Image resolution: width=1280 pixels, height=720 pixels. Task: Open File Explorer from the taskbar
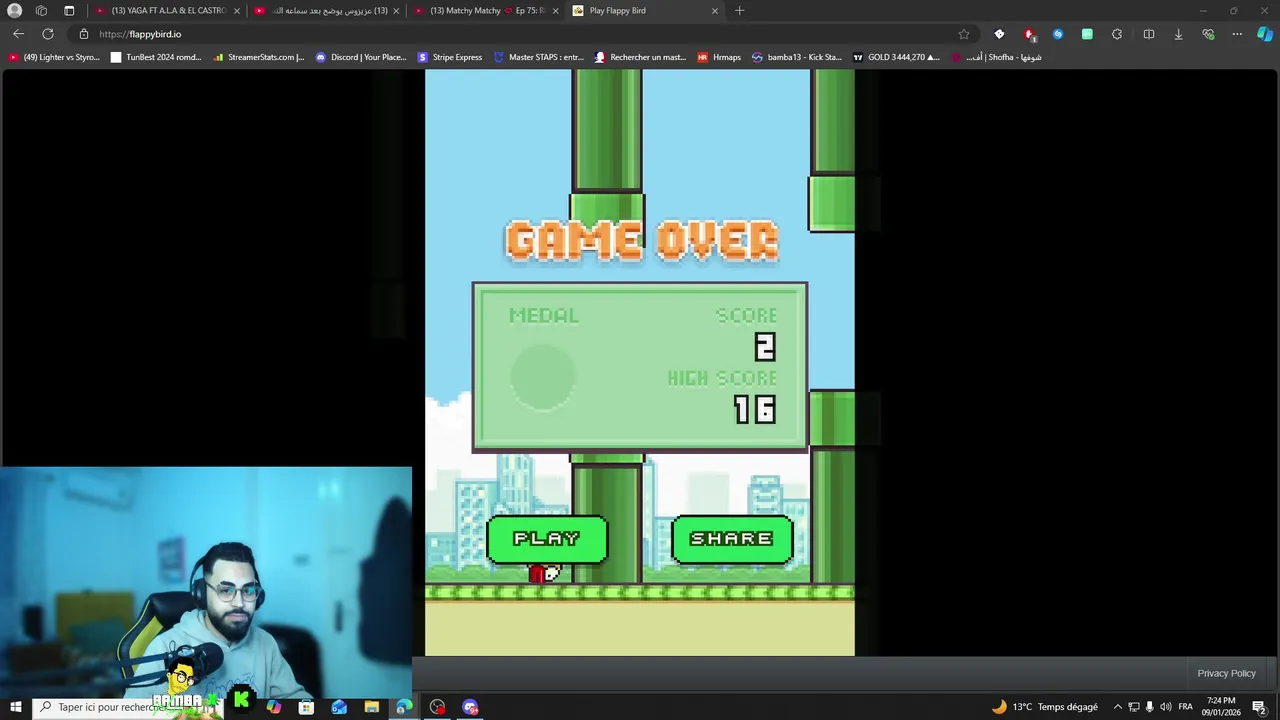tap(371, 707)
